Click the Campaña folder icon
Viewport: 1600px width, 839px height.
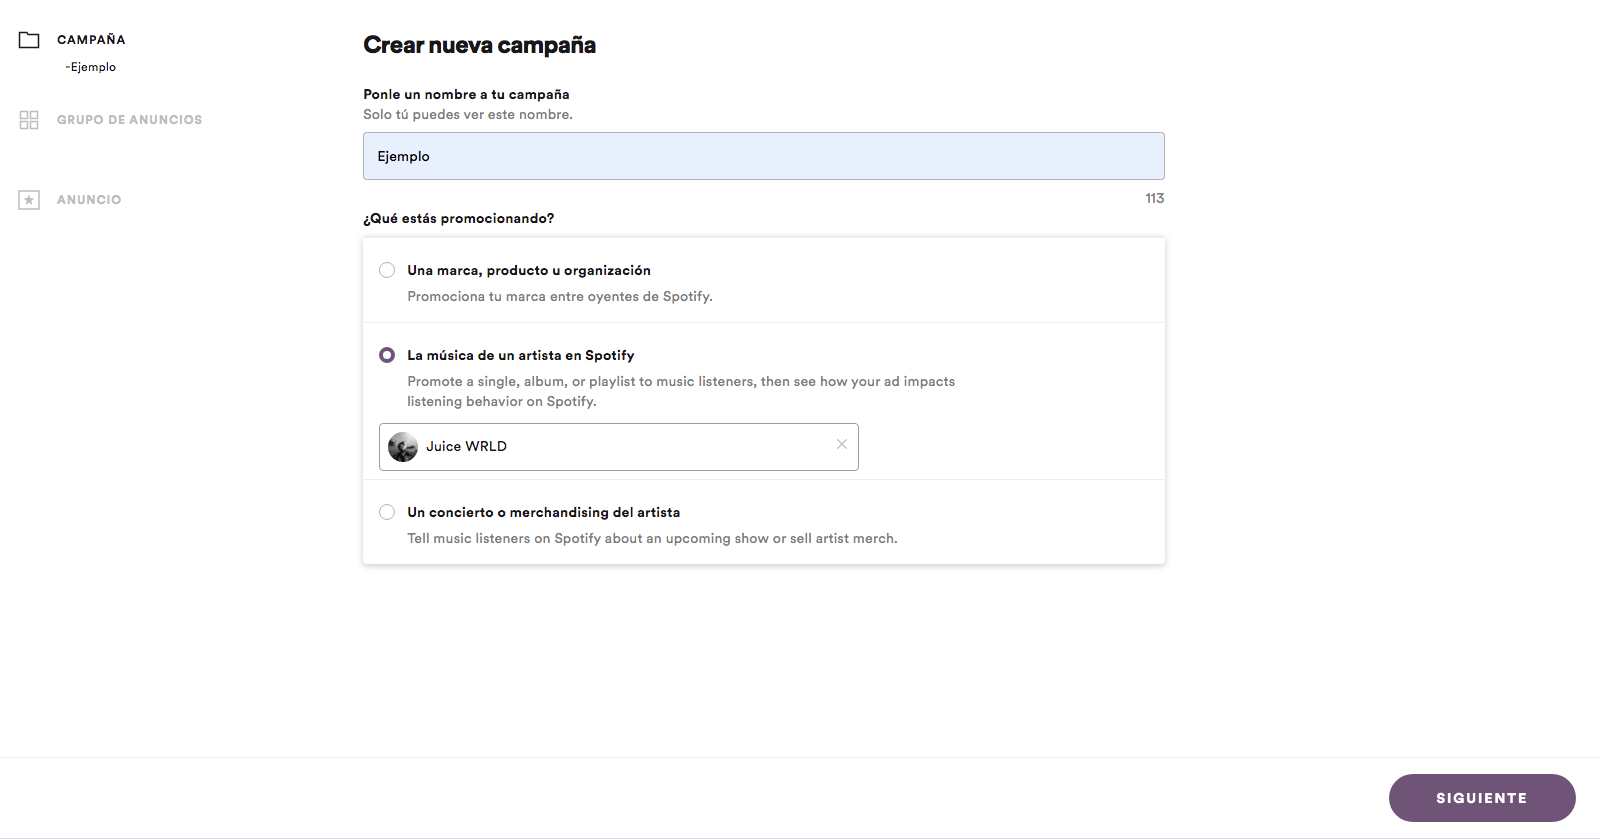[x=29, y=40]
